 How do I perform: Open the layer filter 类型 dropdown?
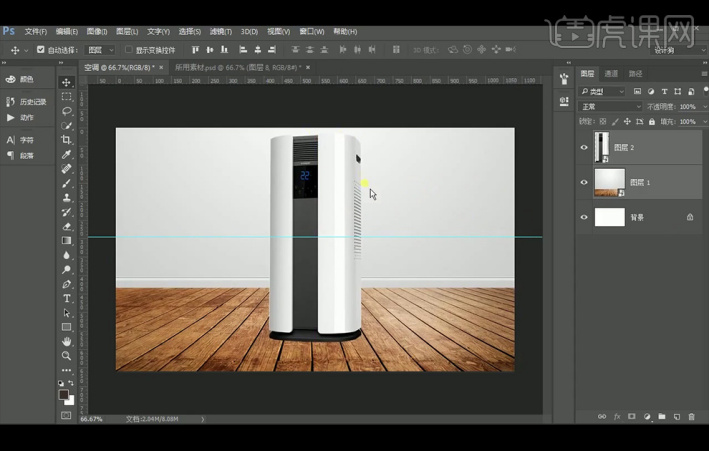point(603,91)
